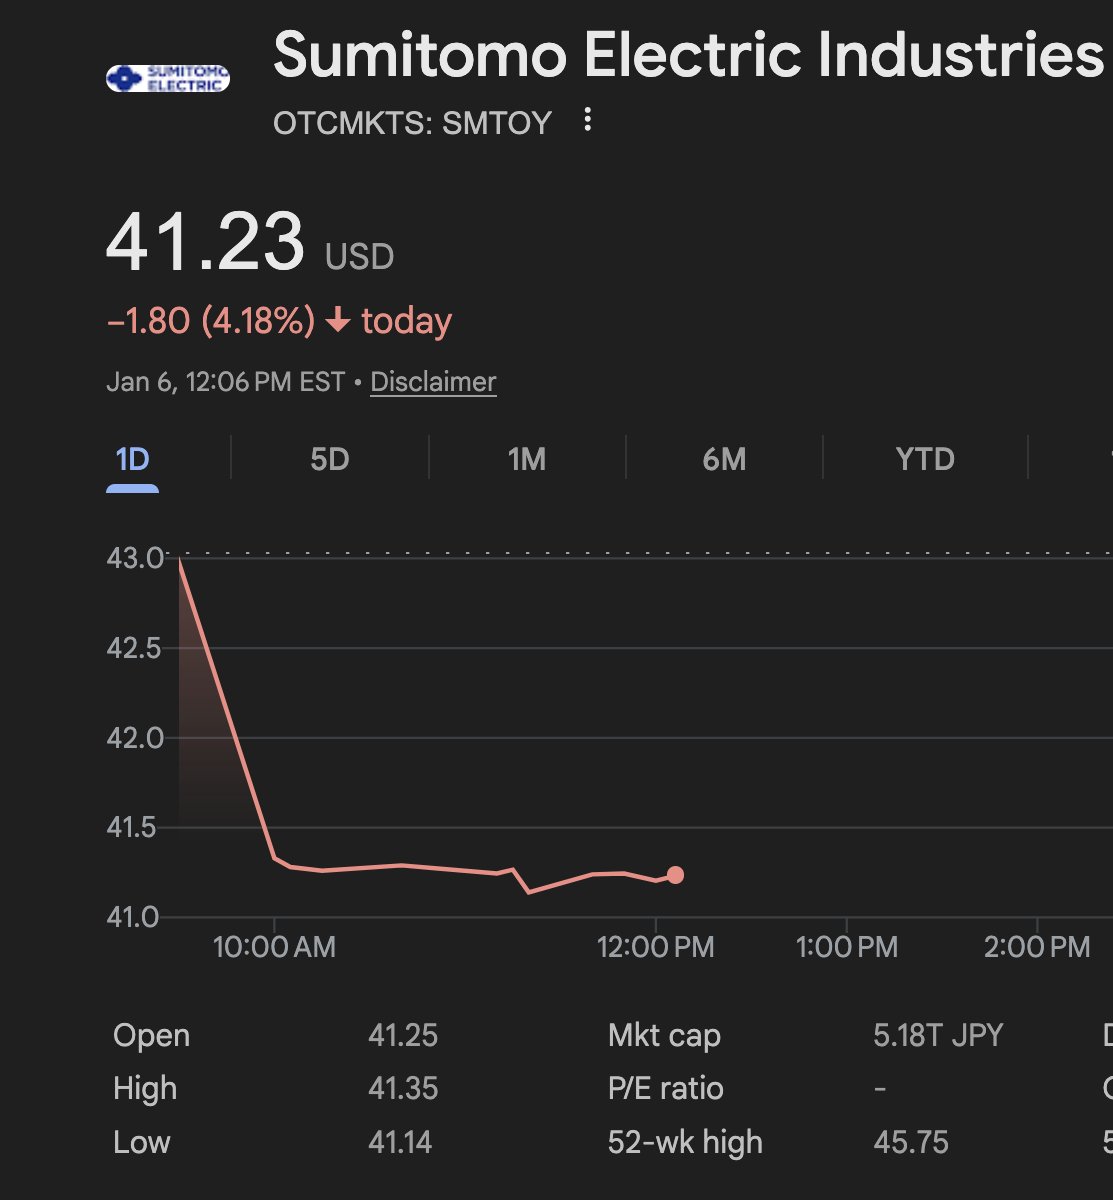The width and height of the screenshot is (1113, 1200).
Task: Click the 1:00 PM time axis label
Action: click(x=846, y=947)
